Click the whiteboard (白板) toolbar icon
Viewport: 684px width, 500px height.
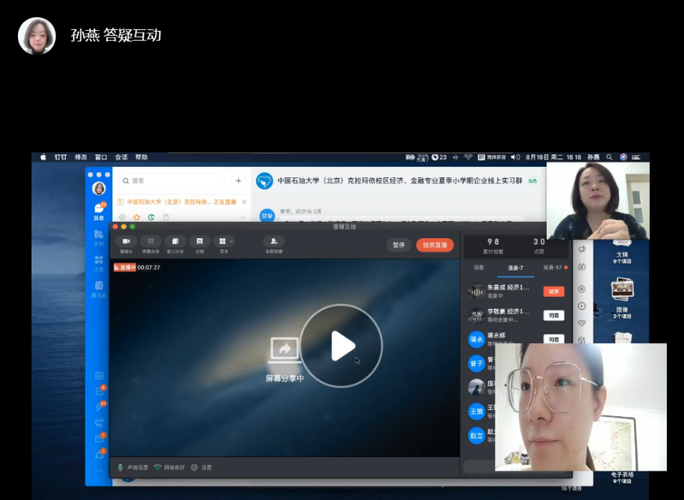(199, 243)
